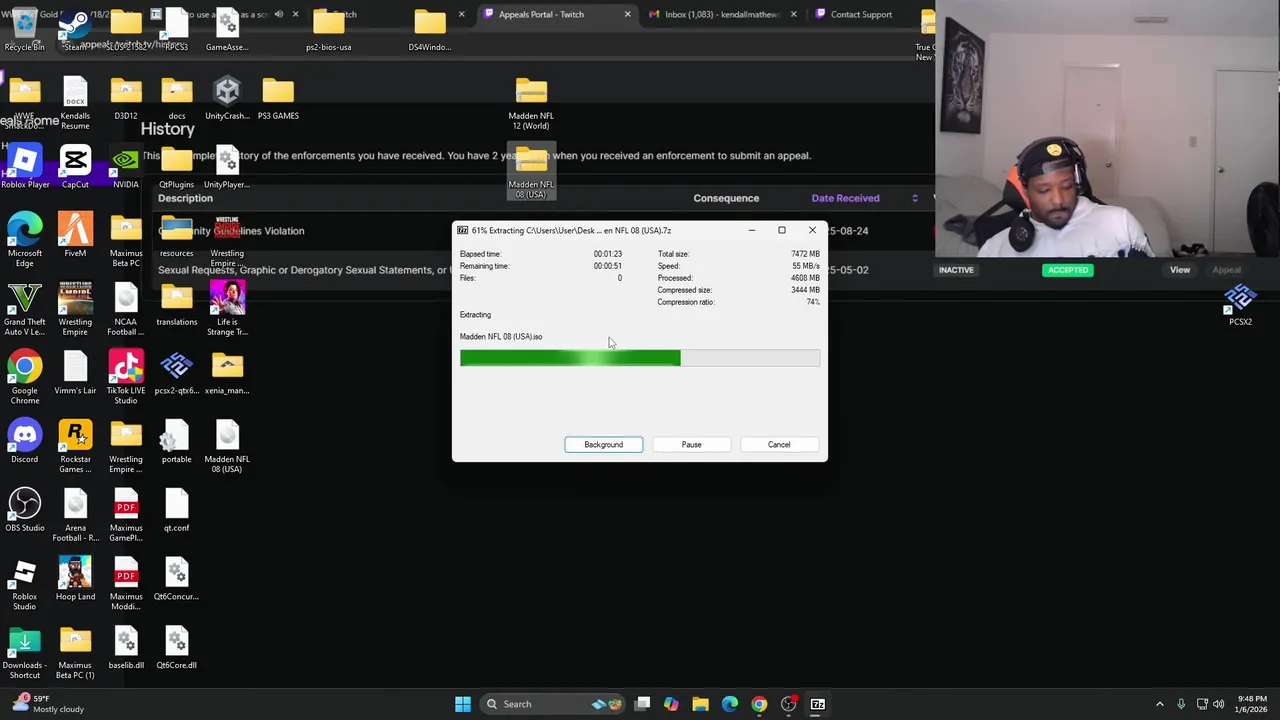Launch the Roblox Player shortcut
Screen dimensions: 1280x720
click(x=25, y=167)
